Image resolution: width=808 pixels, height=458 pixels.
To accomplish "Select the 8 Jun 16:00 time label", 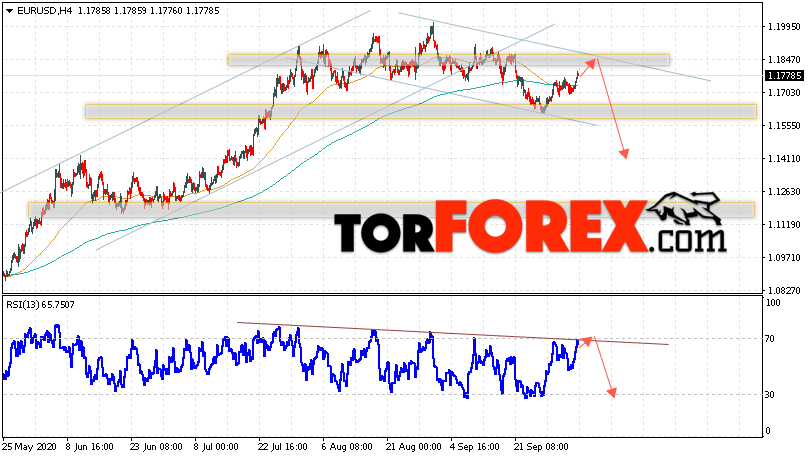I will tap(90, 447).
